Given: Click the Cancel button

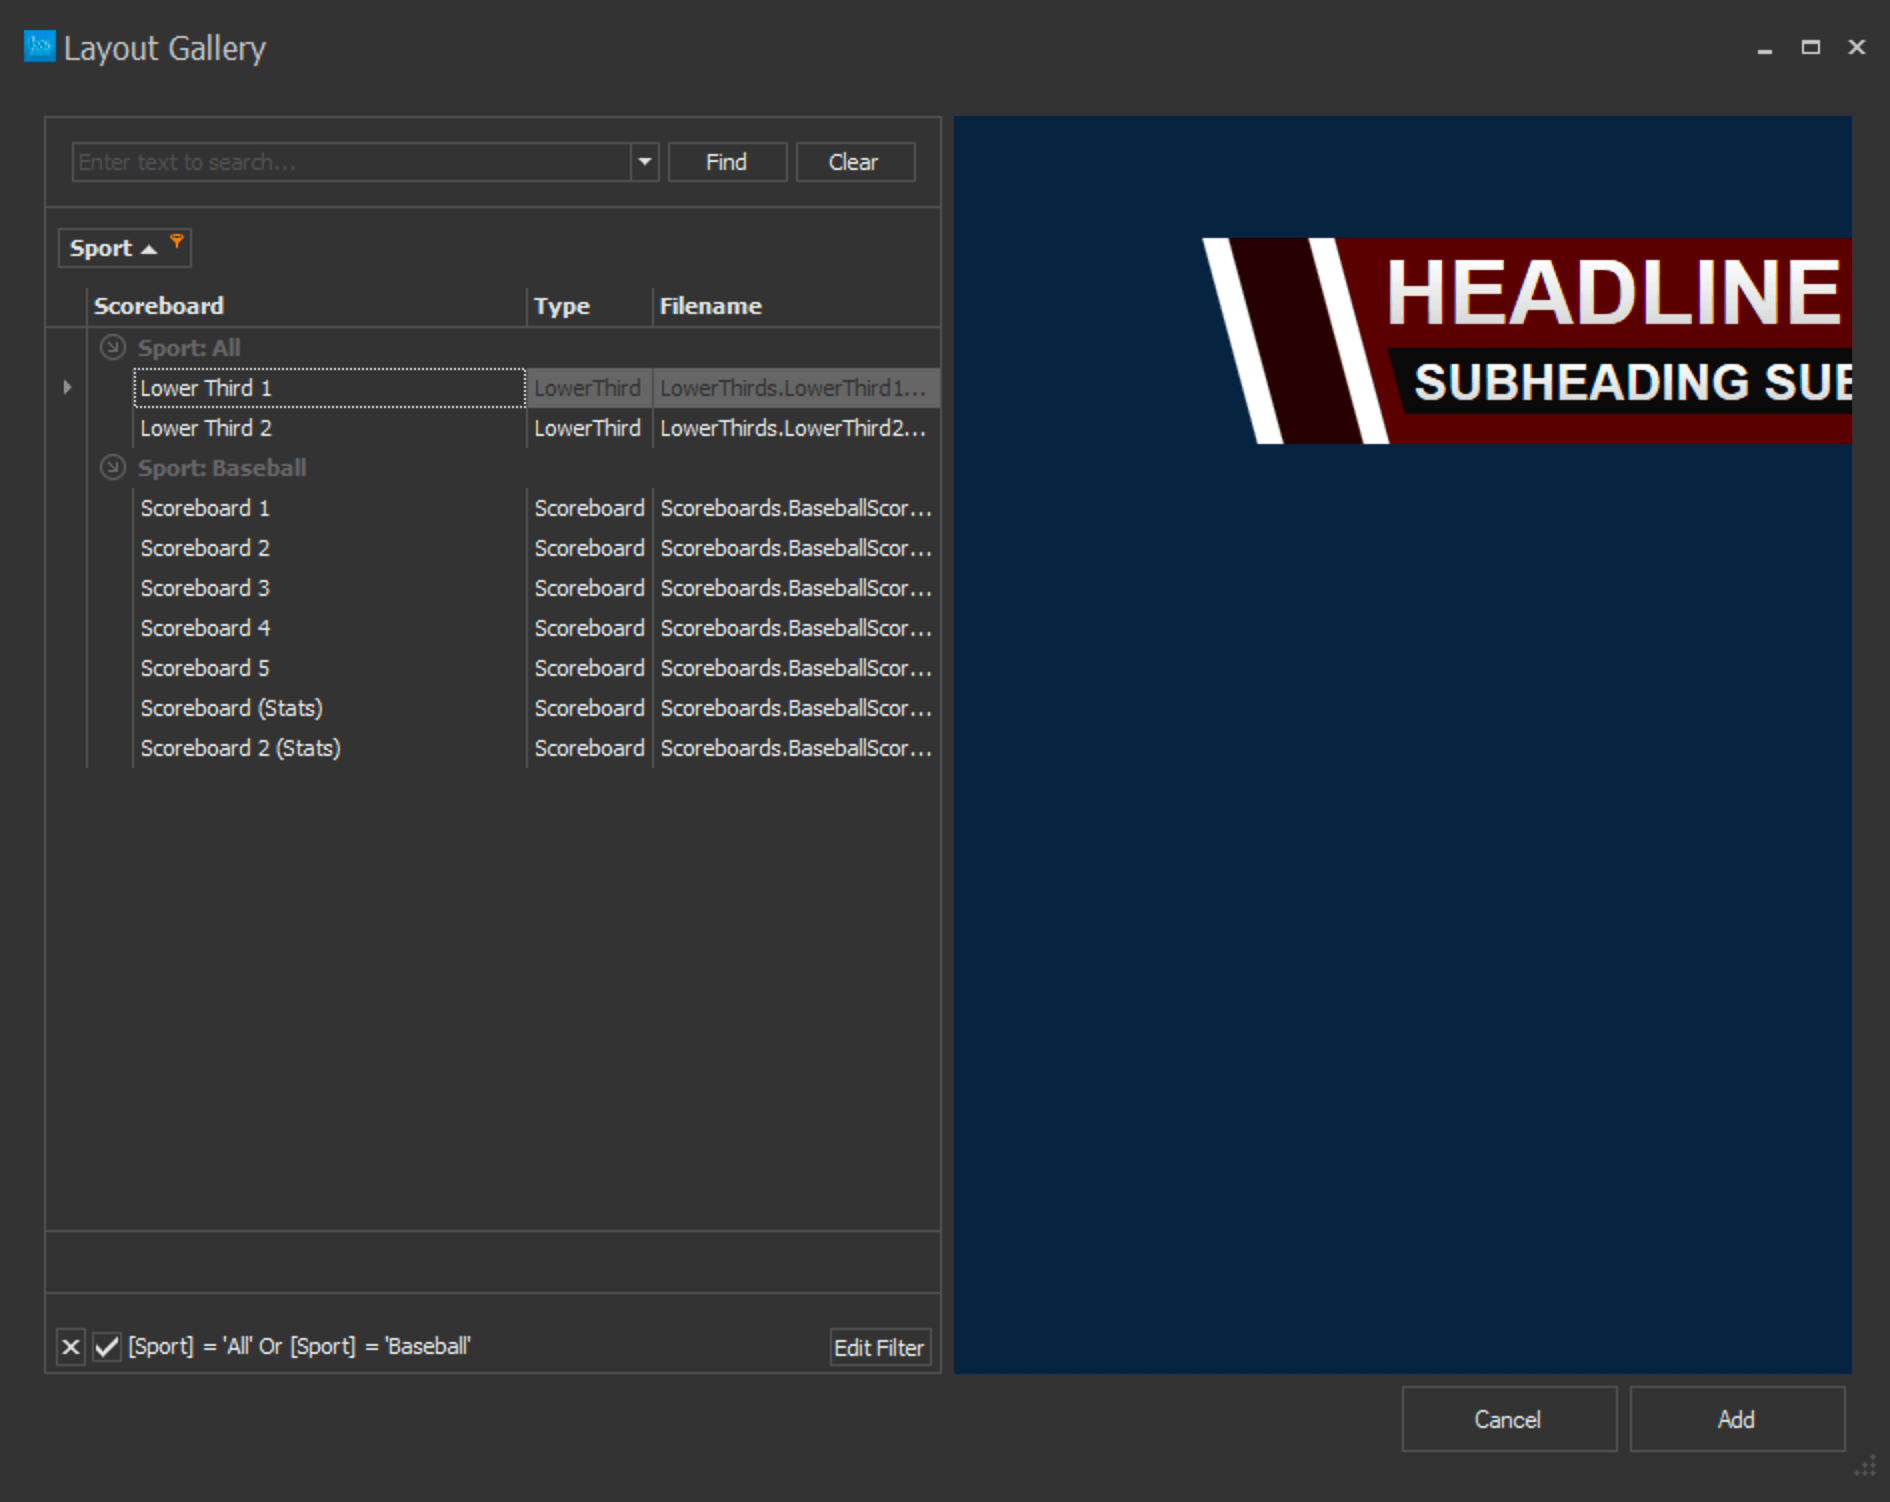Looking at the screenshot, I should click(x=1509, y=1419).
